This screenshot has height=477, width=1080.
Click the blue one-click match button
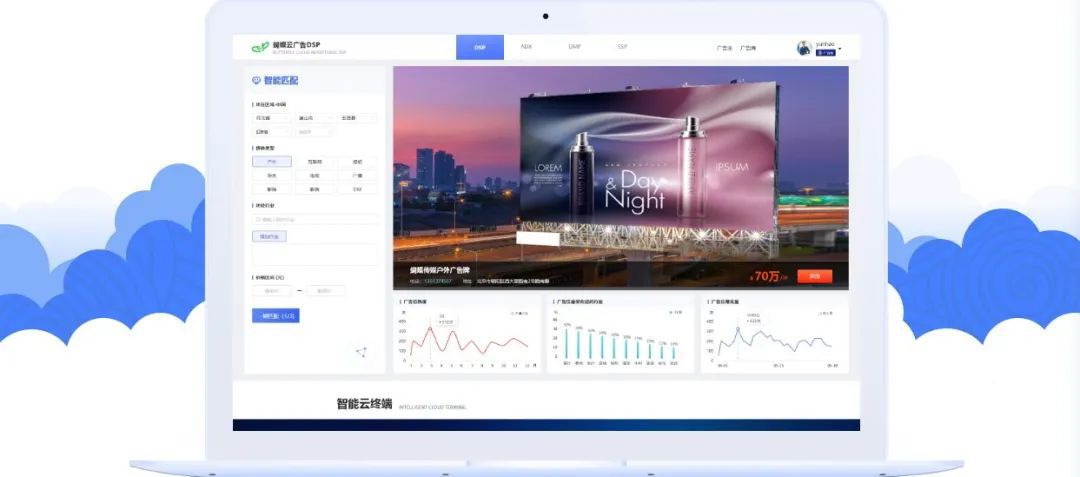[x=275, y=316]
